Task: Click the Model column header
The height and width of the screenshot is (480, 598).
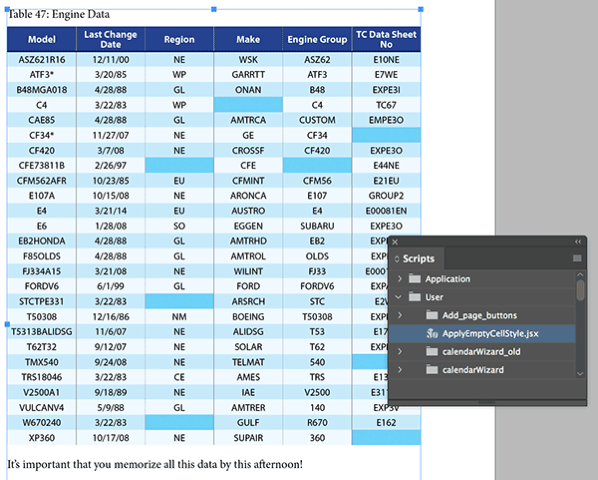Action: coord(42,39)
